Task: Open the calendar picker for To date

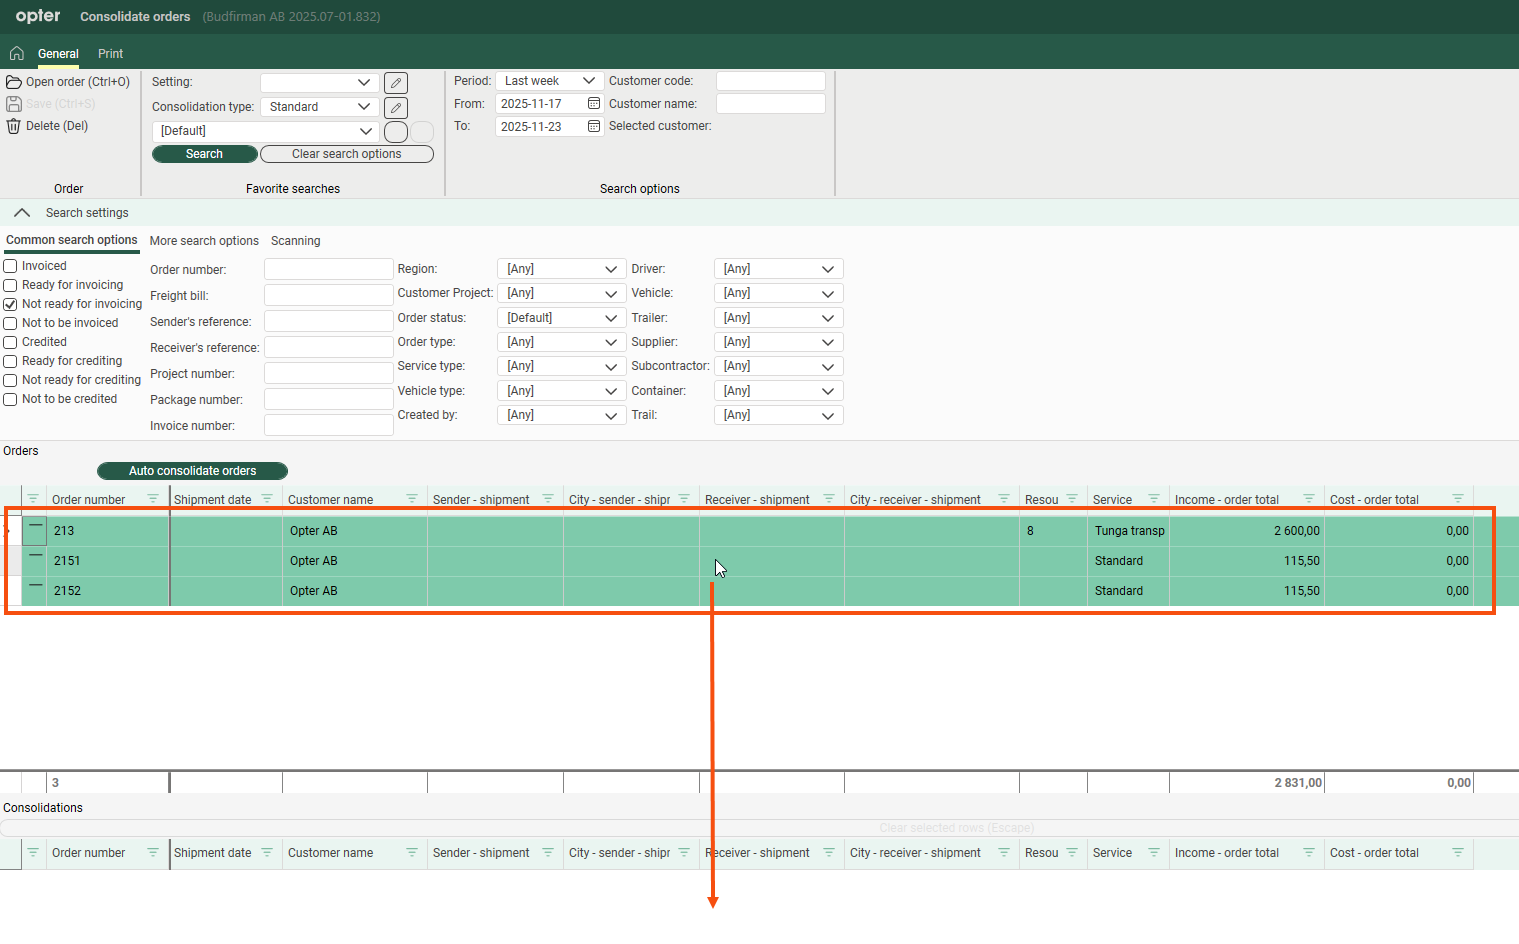Action: (x=594, y=127)
